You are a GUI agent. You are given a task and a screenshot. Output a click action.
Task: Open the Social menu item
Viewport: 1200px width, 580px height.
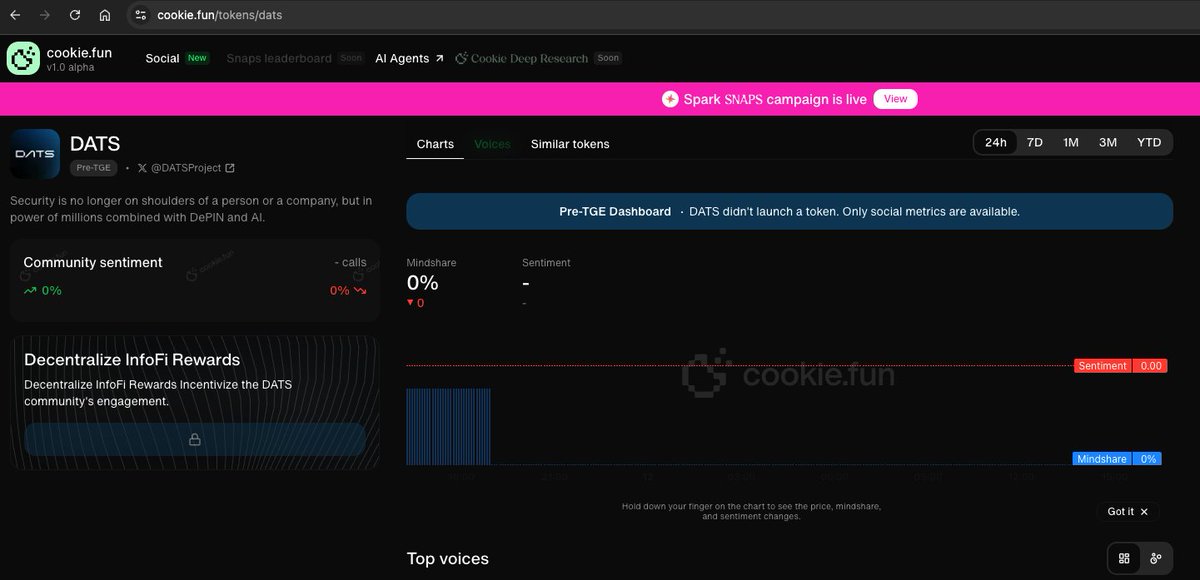[x=162, y=58]
